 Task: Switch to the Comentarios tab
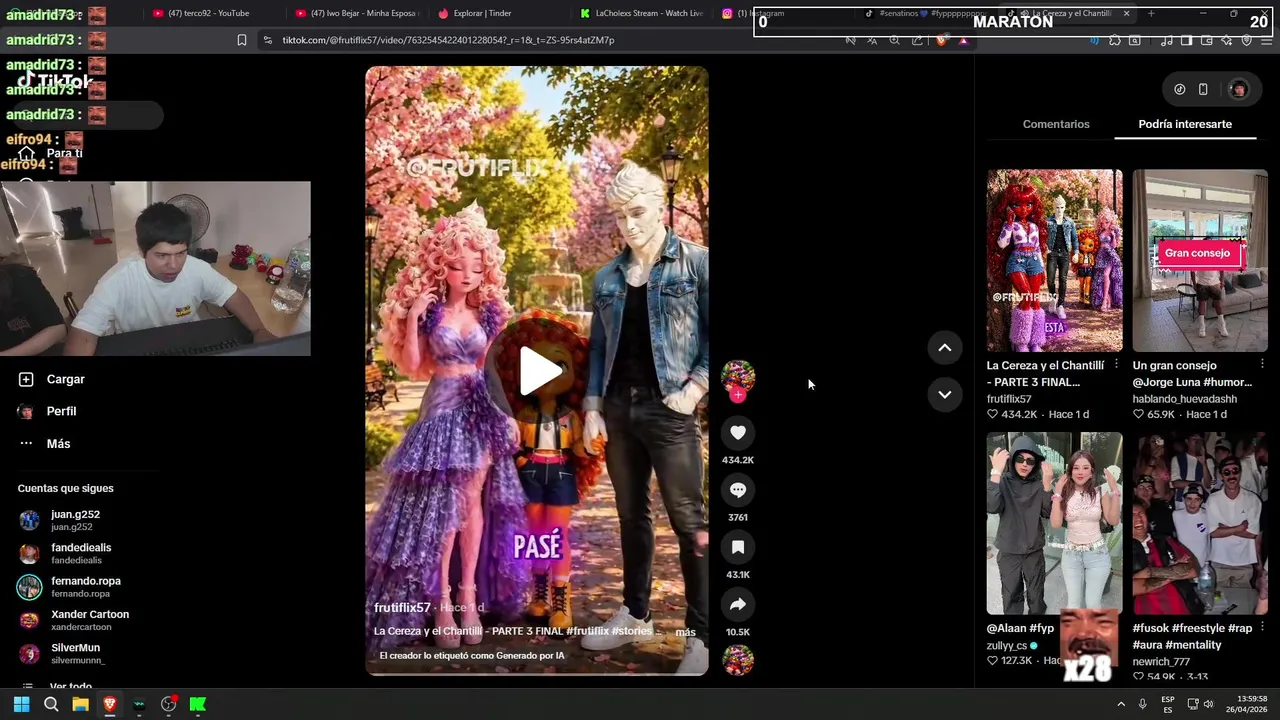1055,124
